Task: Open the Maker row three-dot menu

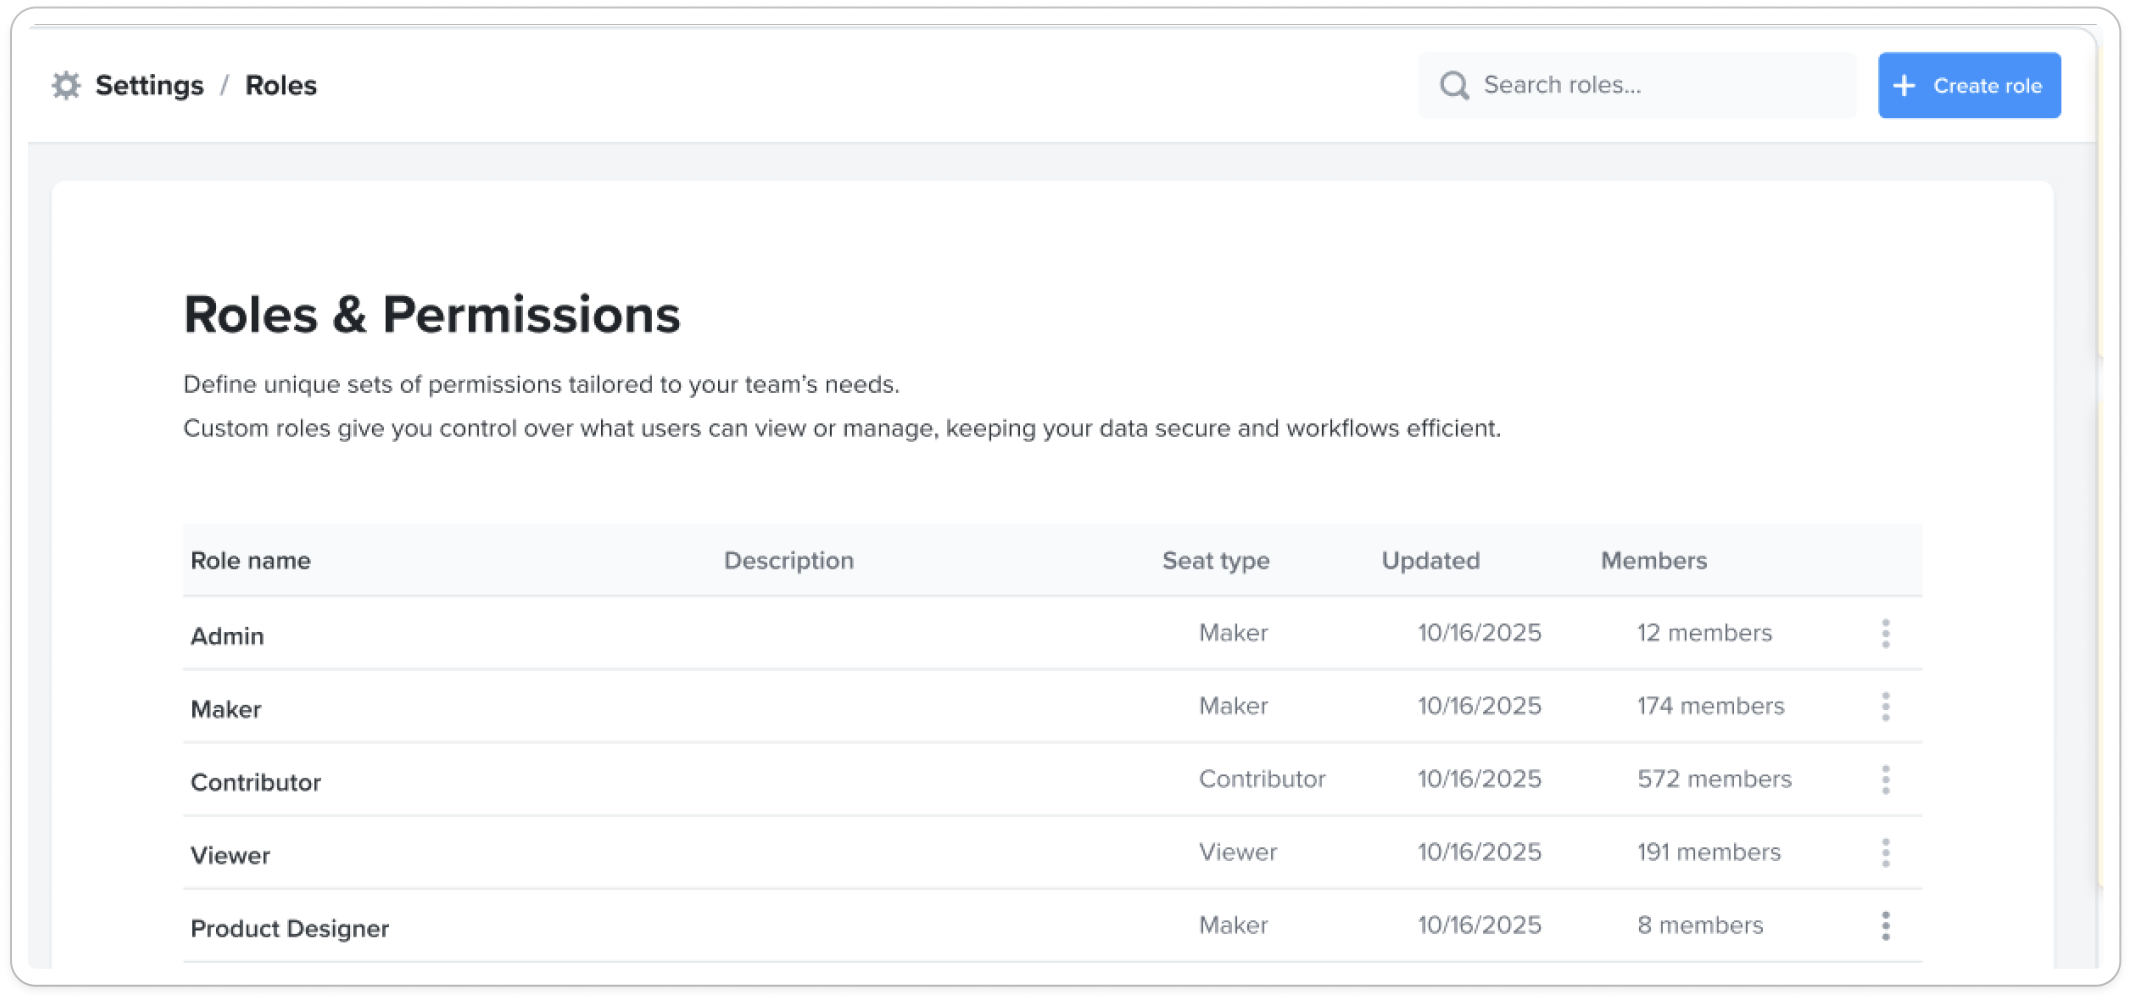Action: (1885, 706)
